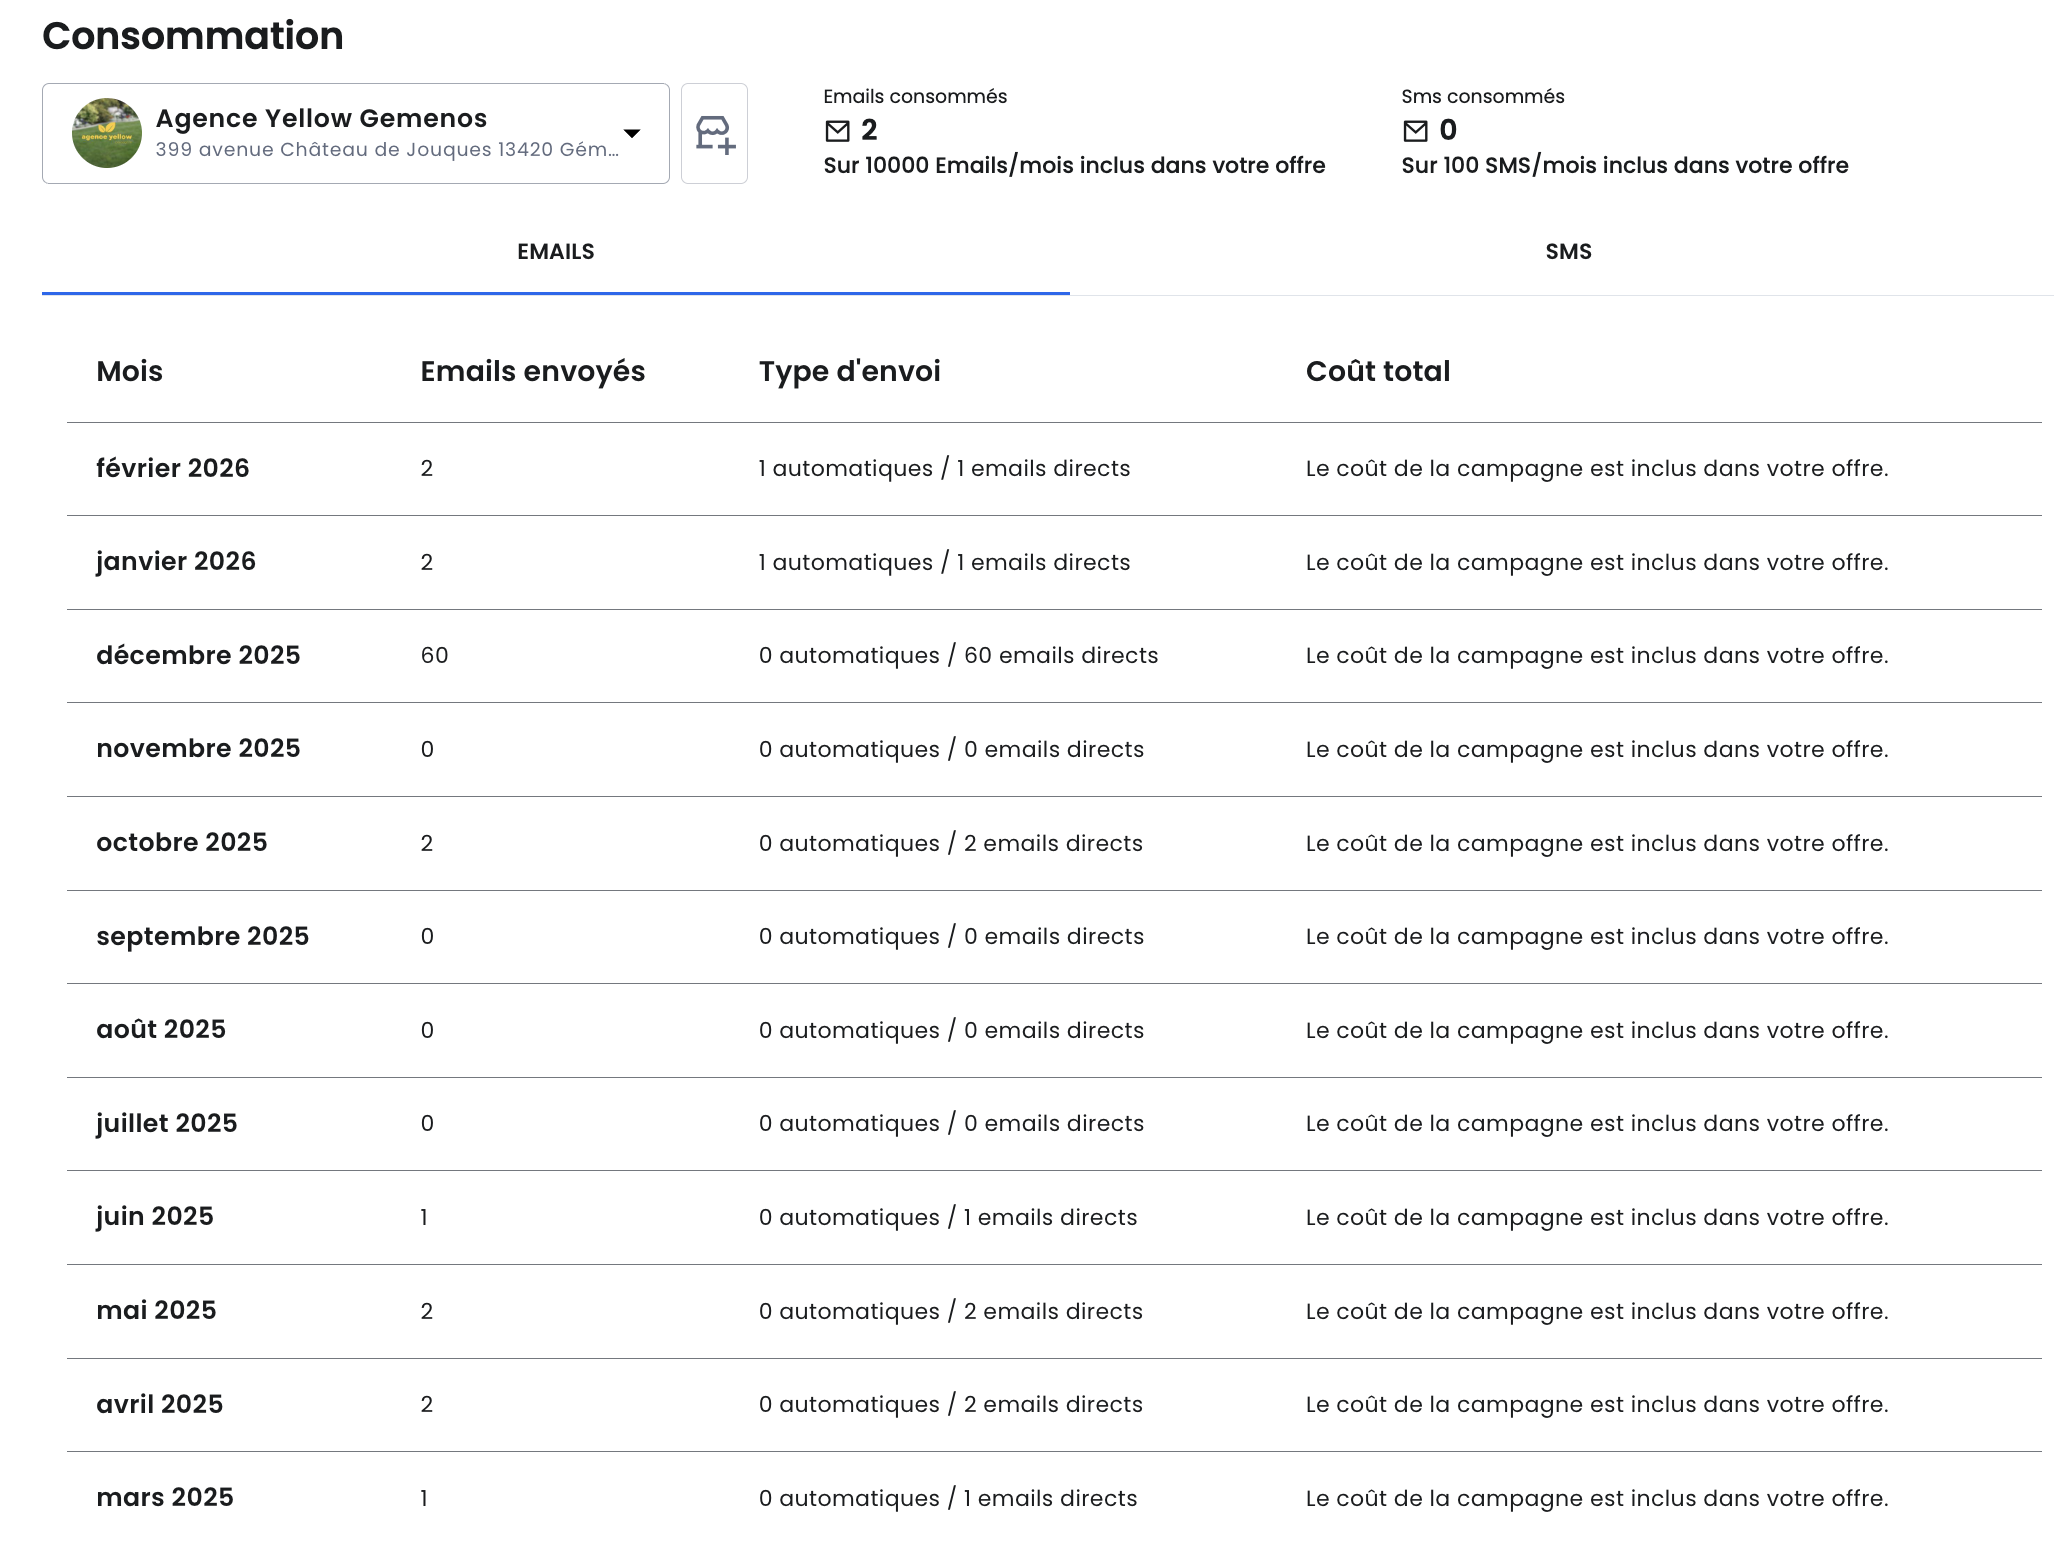Select the juin 2025 row label
Screen dimensions: 2054x1560
[155, 1216]
